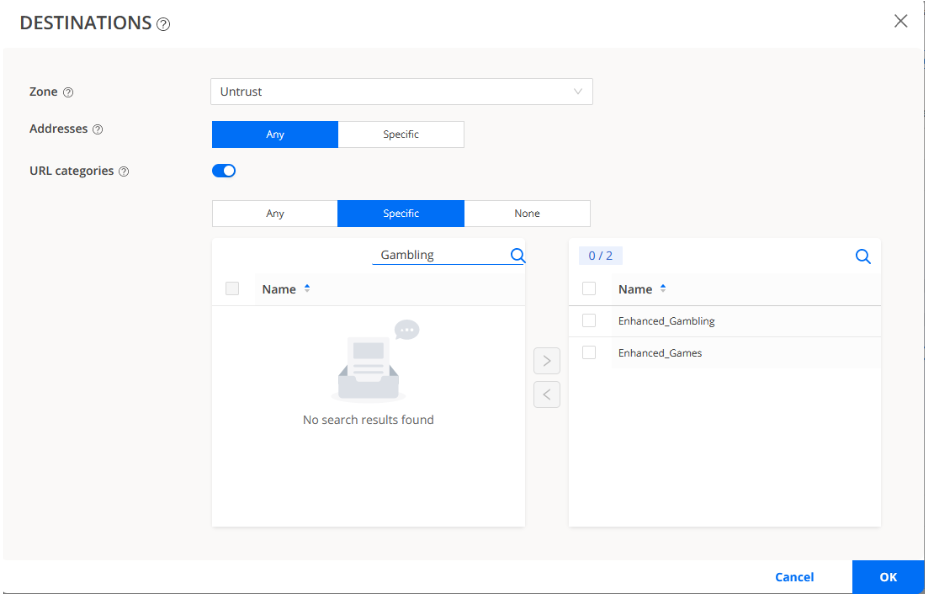
Task: Click the help icon beside URL categories
Action: (x=124, y=171)
